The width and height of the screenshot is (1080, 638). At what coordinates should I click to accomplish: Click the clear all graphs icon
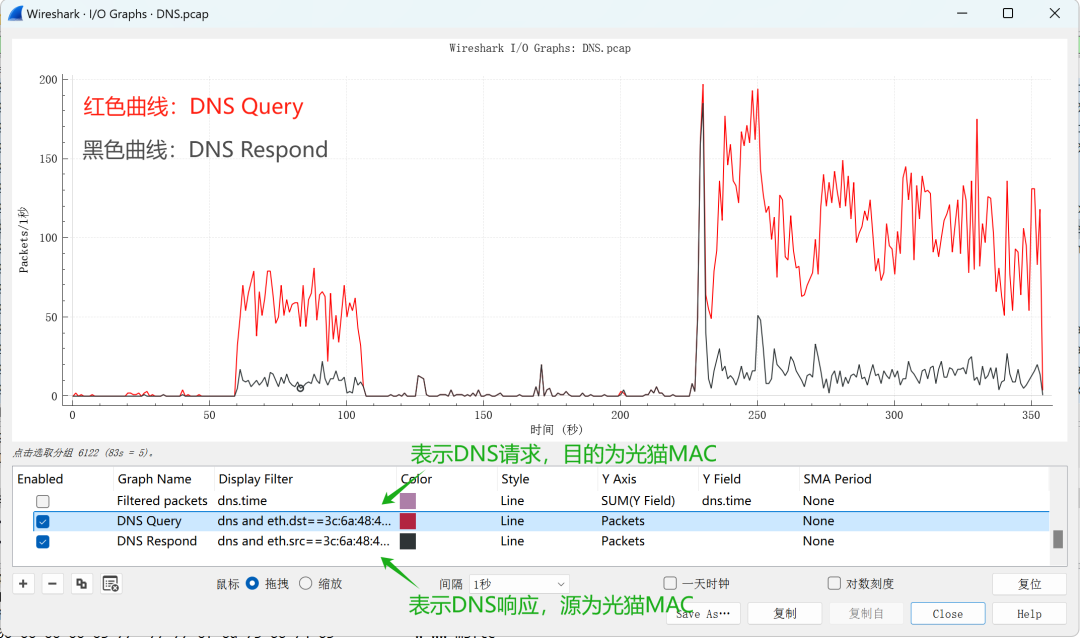point(111,584)
